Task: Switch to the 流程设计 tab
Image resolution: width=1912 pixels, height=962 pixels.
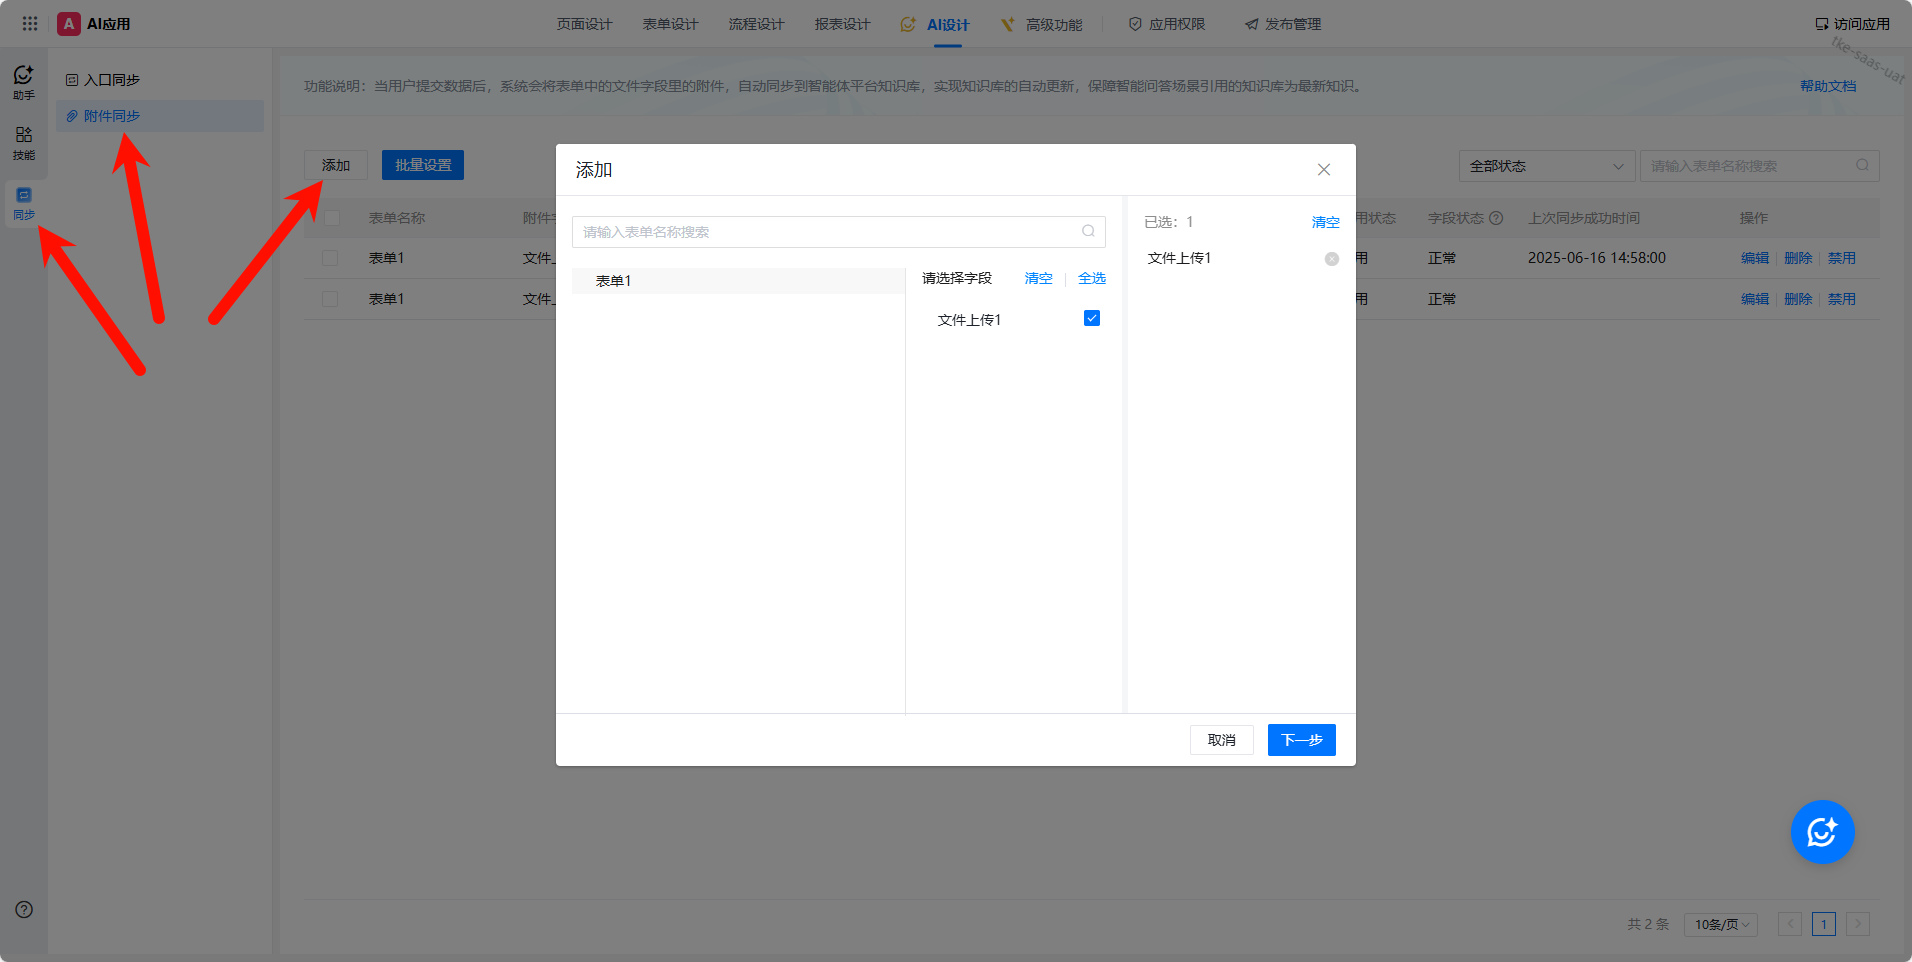Action: point(756,24)
